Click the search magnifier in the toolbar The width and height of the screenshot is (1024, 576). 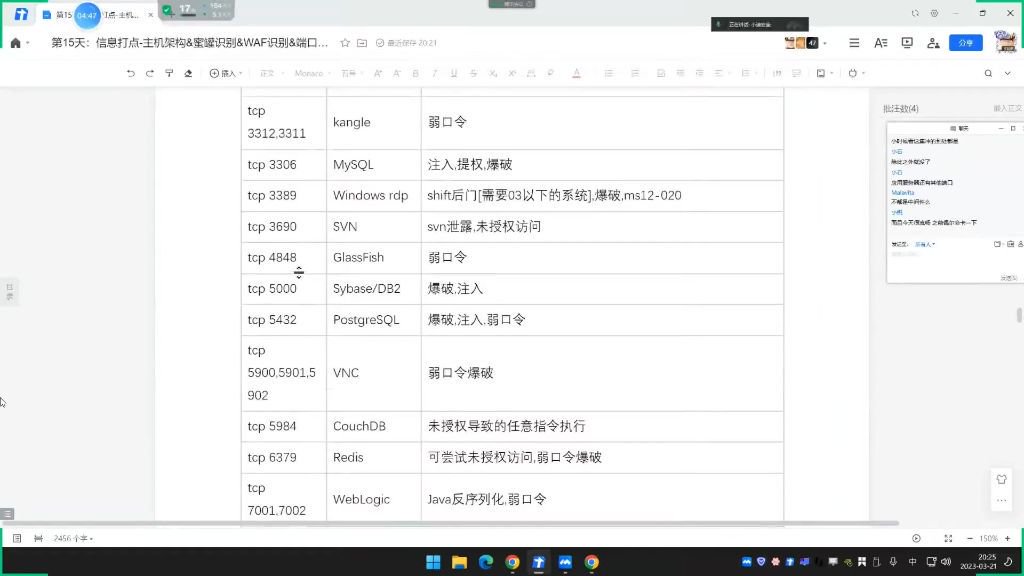988,73
